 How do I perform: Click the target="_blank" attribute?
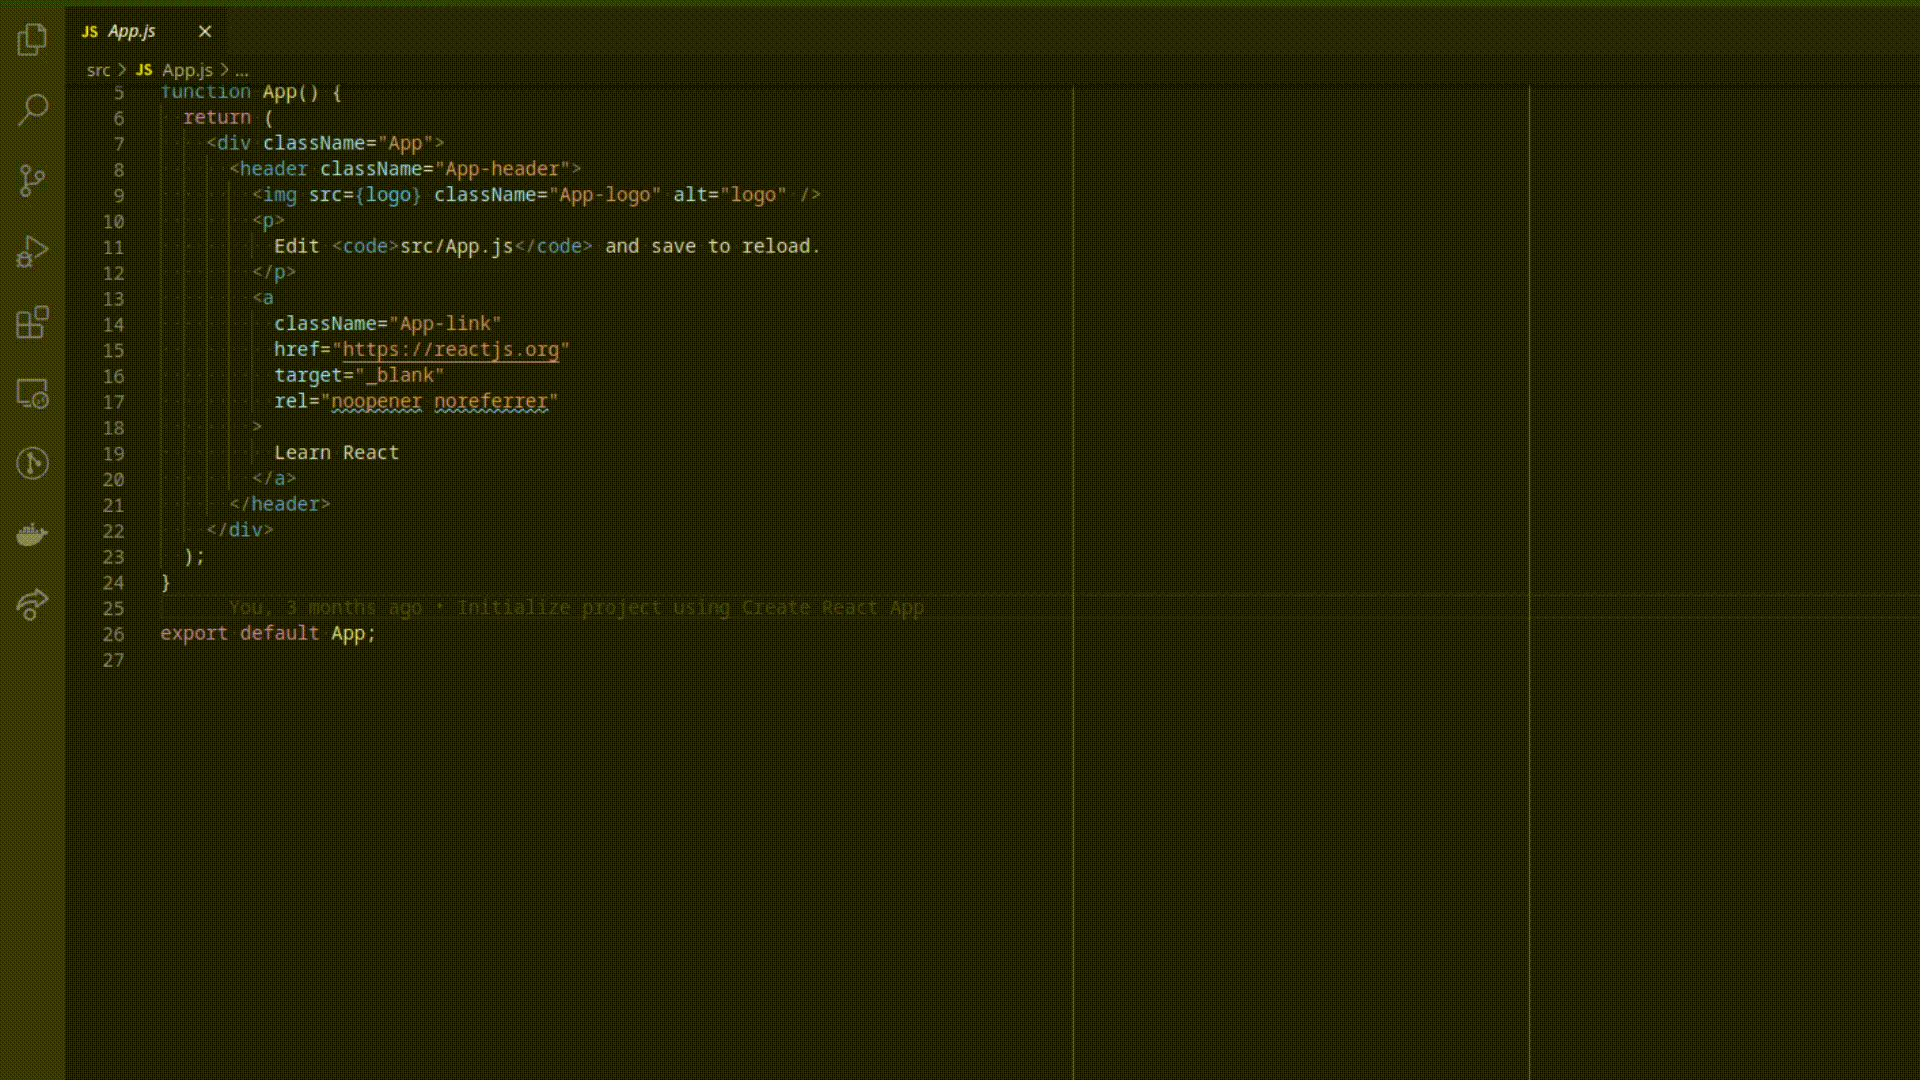[x=359, y=376]
